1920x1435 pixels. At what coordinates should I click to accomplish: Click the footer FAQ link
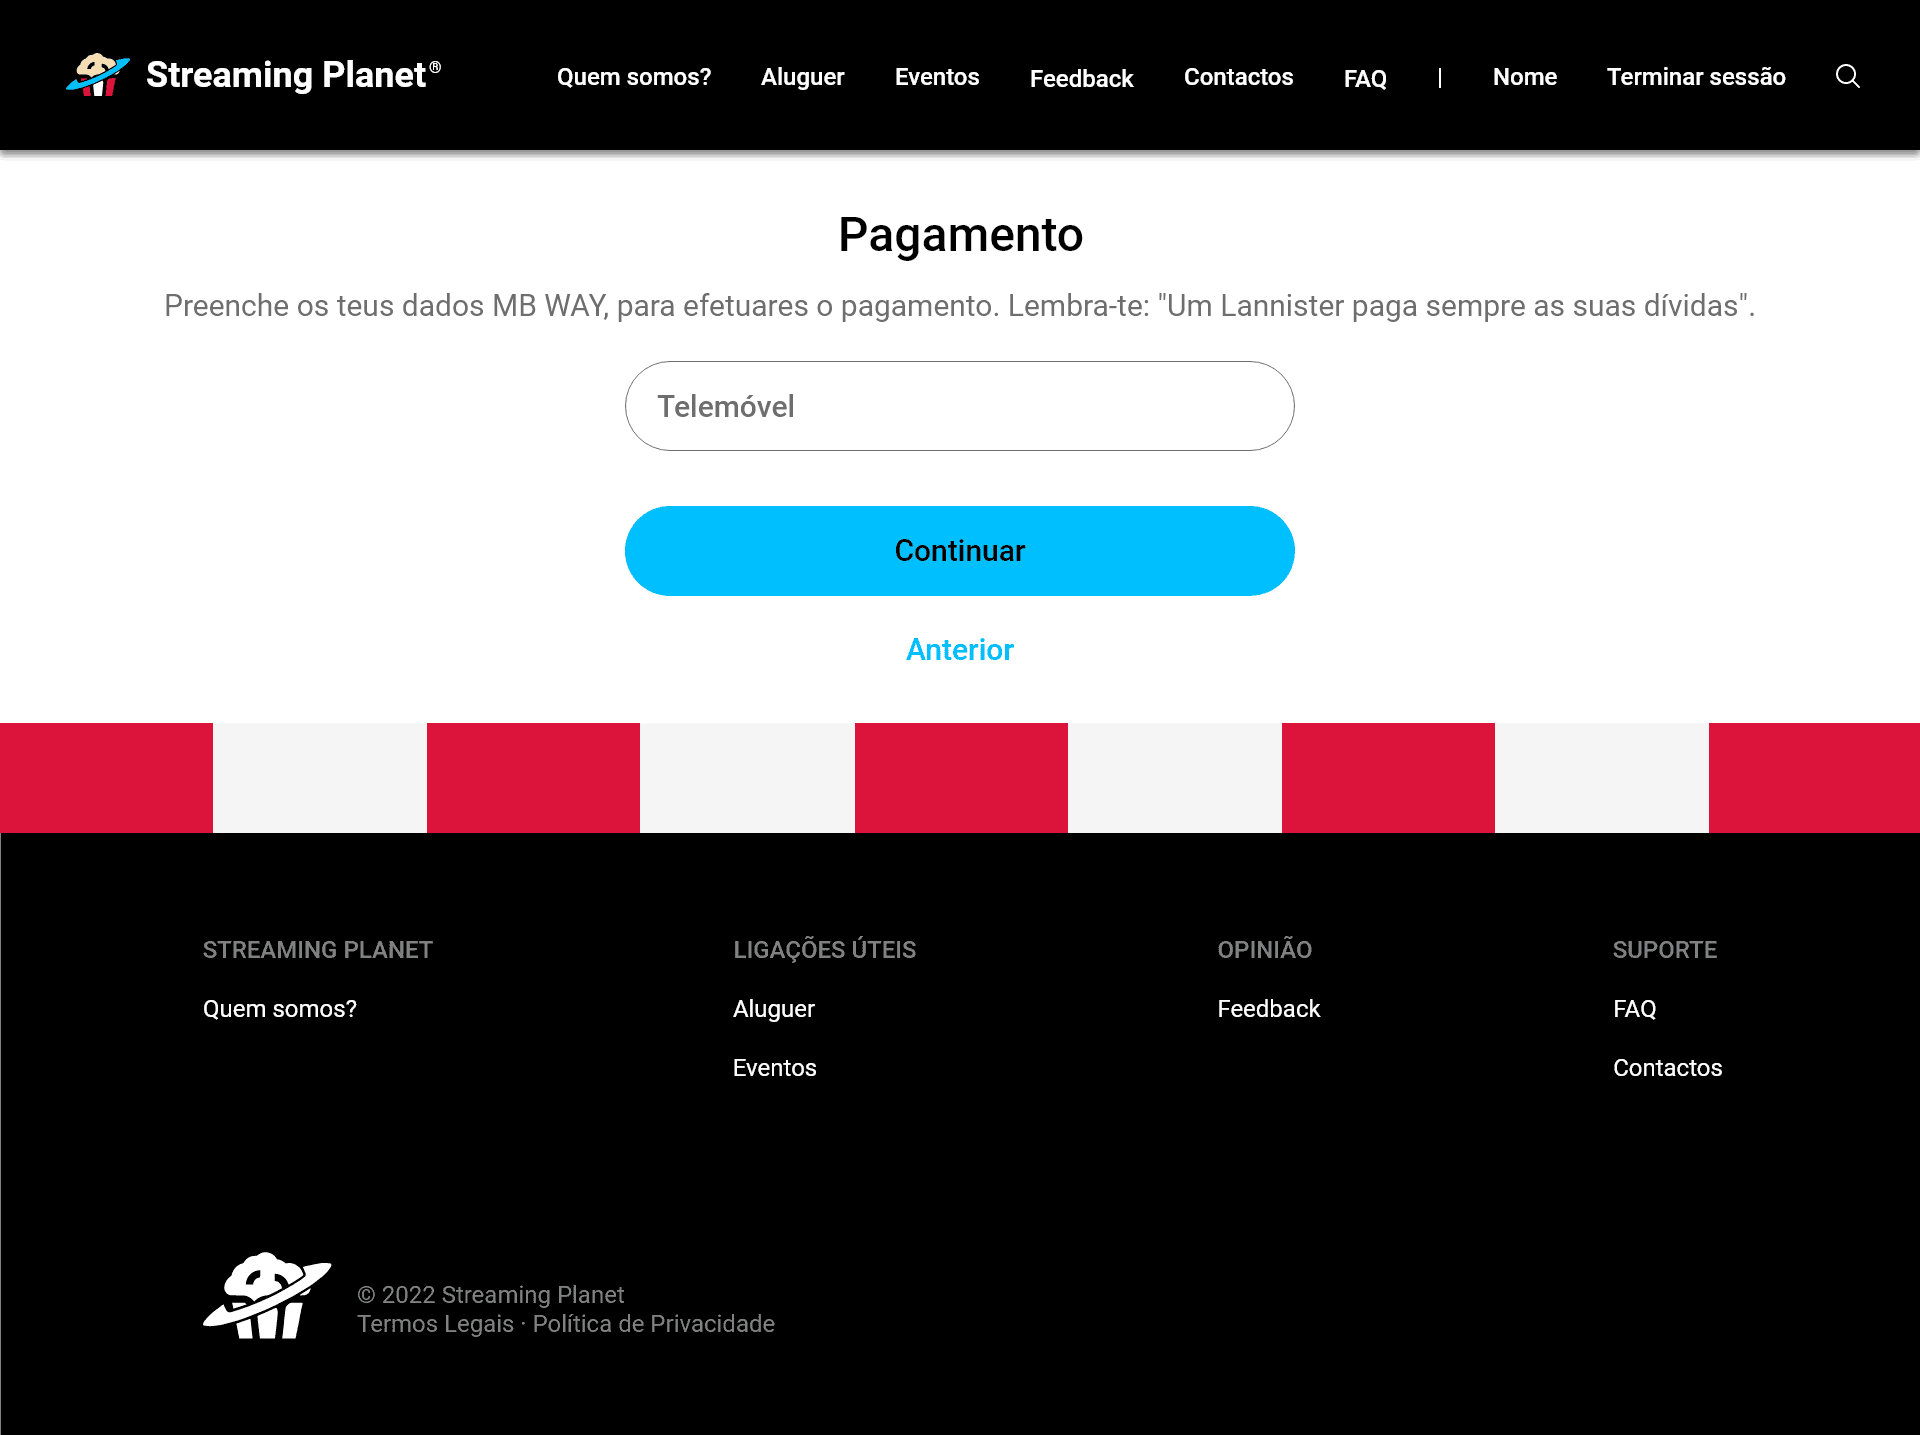pos(1635,1008)
